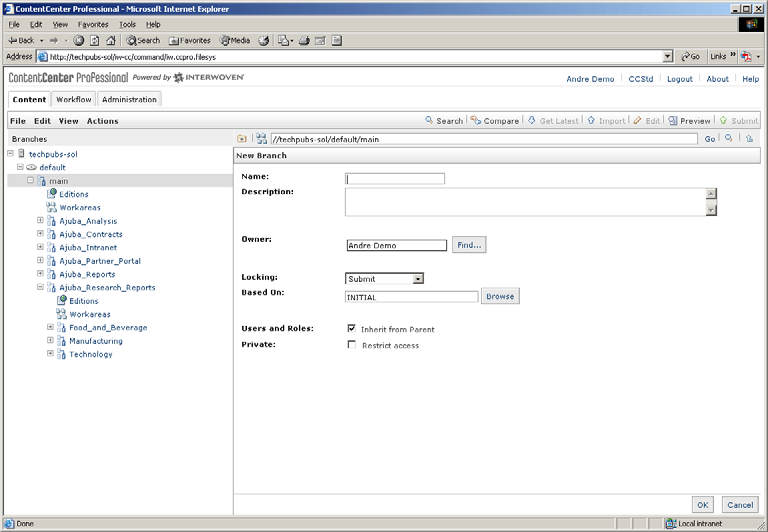Click Technology branch icon
This screenshot has width=768, height=532.
61,354
